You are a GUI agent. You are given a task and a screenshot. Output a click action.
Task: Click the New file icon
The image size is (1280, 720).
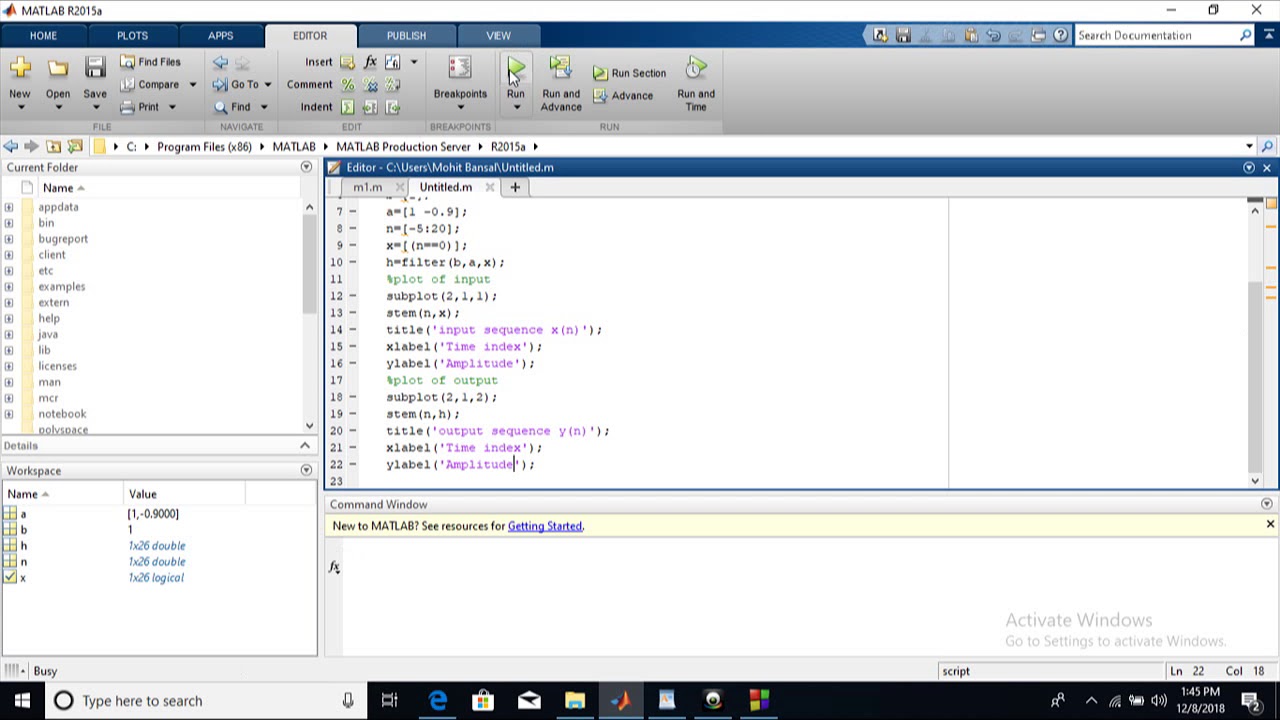(x=20, y=68)
